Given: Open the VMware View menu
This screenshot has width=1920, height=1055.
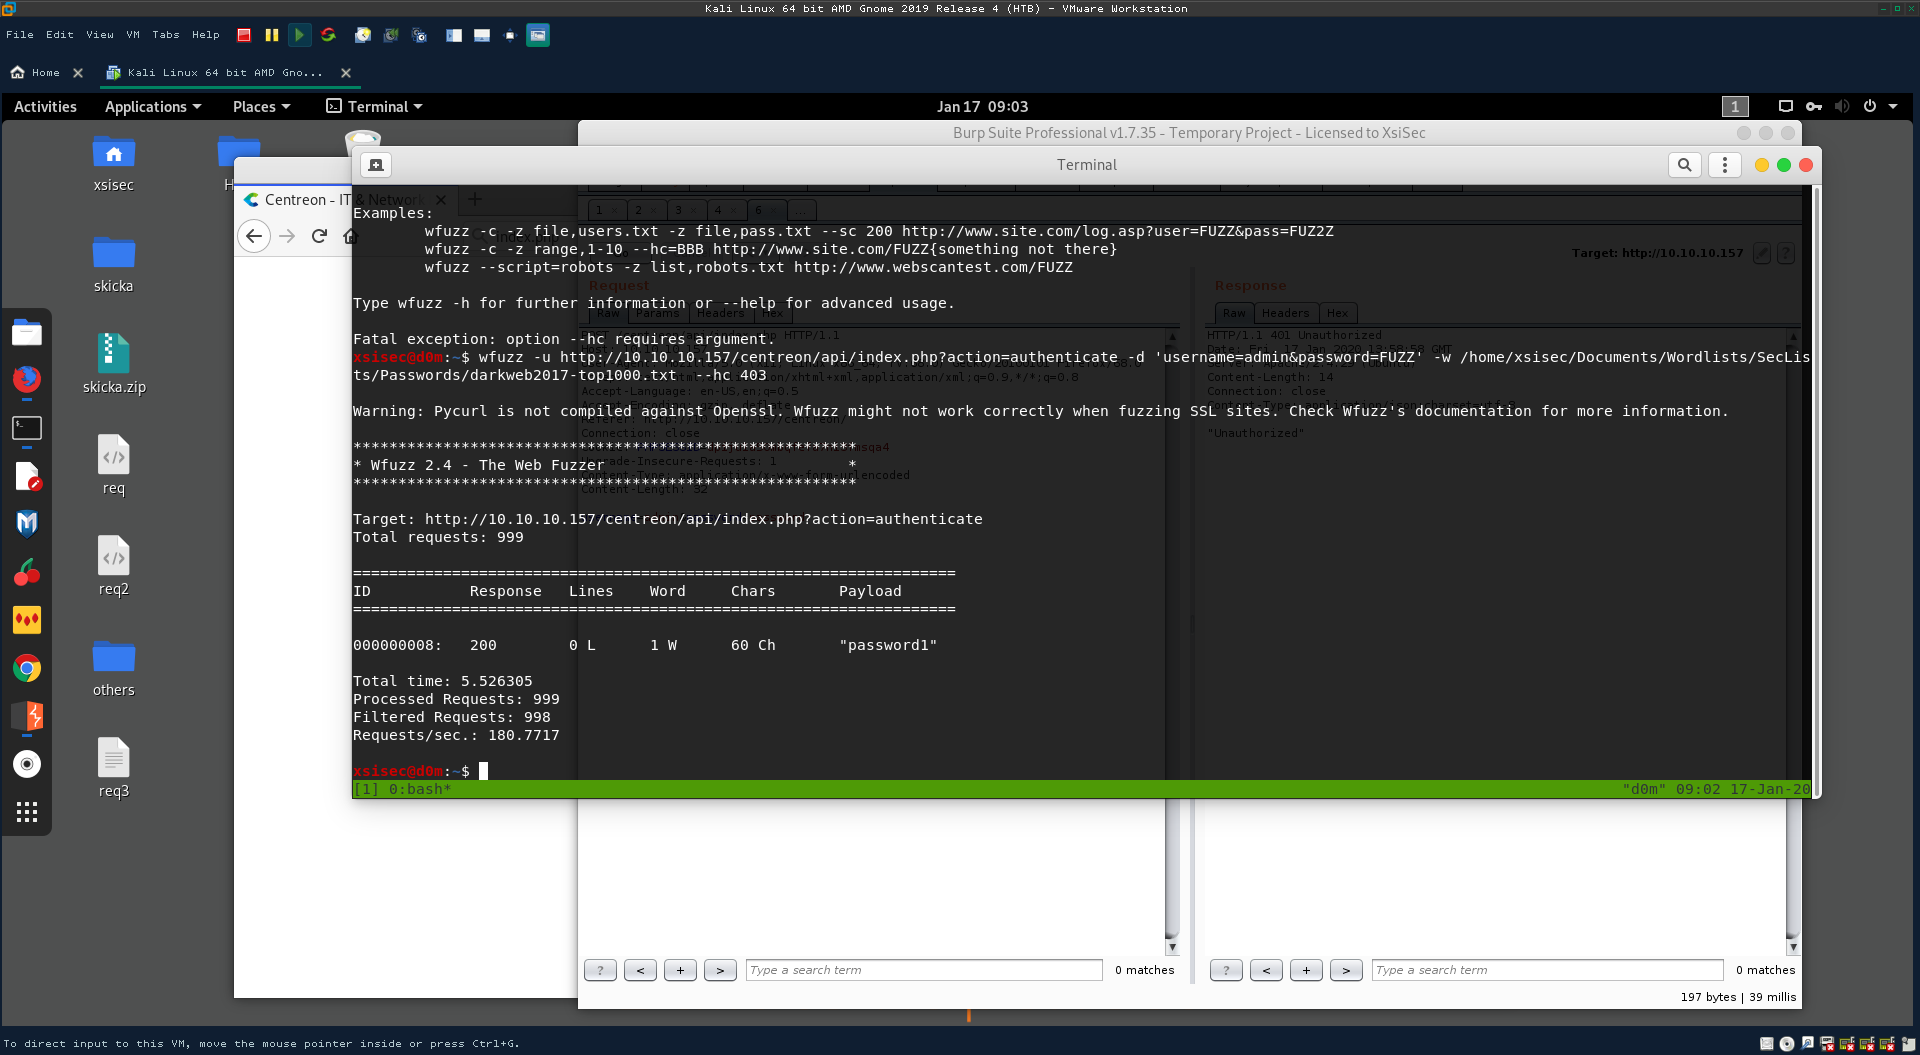Looking at the screenshot, I should pos(100,35).
